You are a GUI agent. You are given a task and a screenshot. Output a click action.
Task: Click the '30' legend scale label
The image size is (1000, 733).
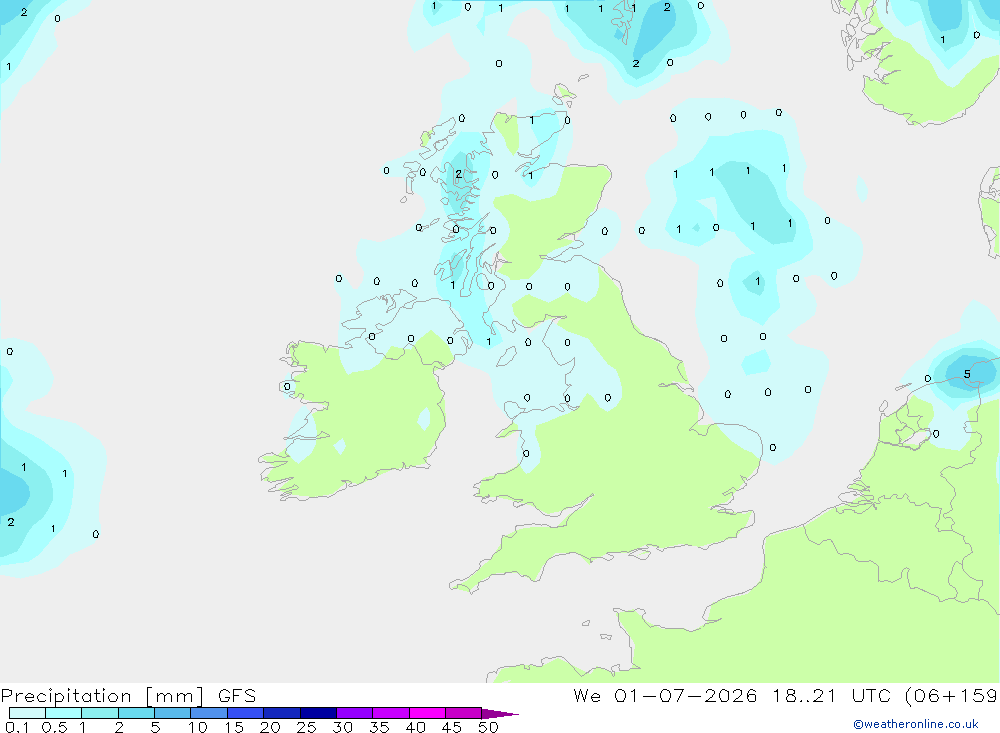tap(342, 727)
